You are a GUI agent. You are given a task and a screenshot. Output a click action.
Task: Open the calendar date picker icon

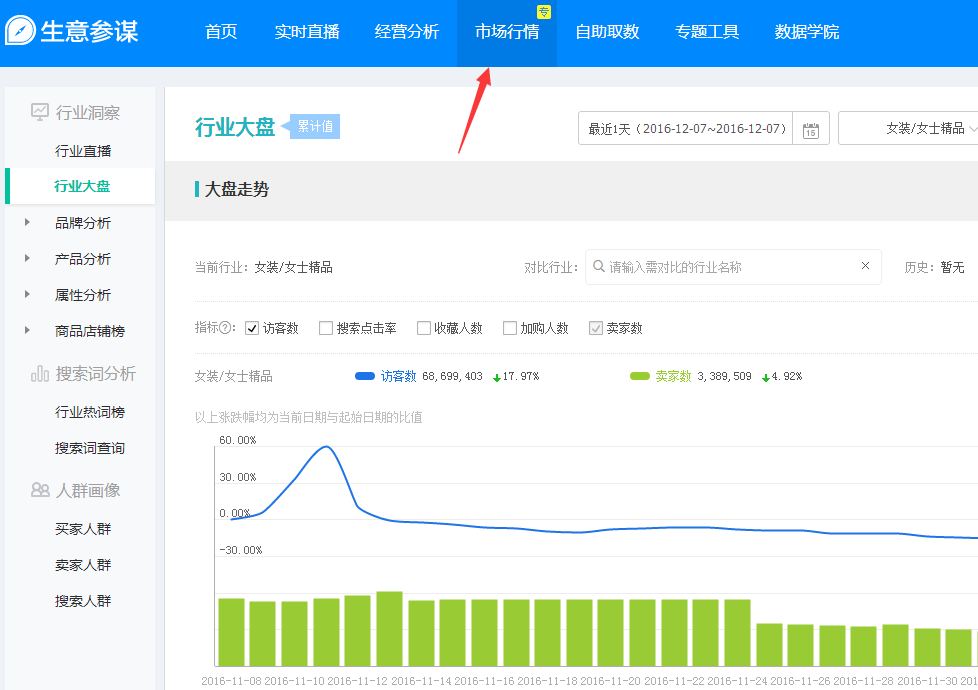[810, 129]
